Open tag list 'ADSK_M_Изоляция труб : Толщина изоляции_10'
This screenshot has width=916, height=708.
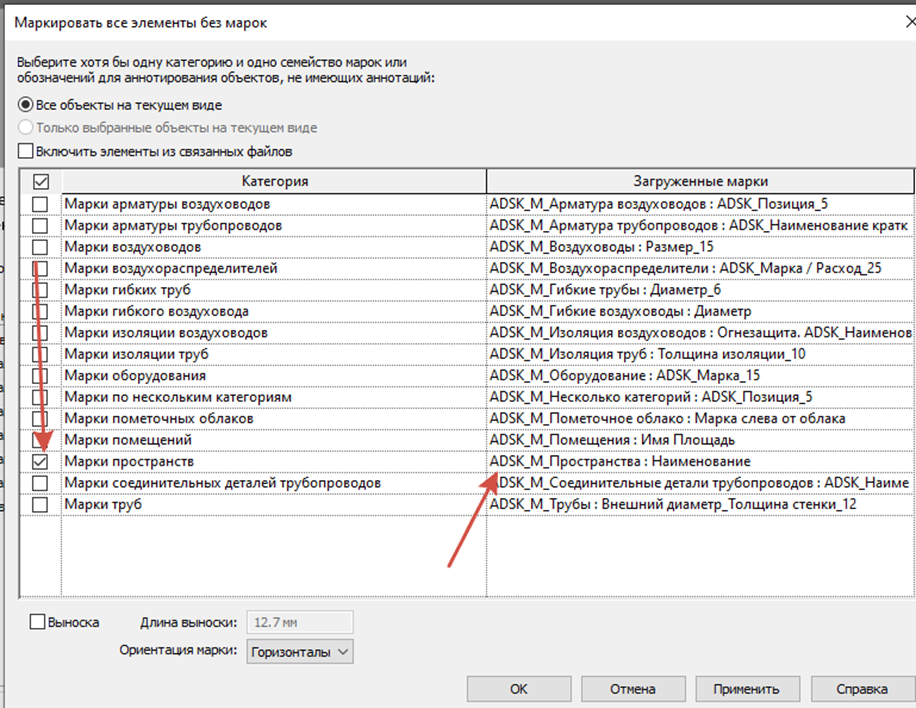click(700, 354)
